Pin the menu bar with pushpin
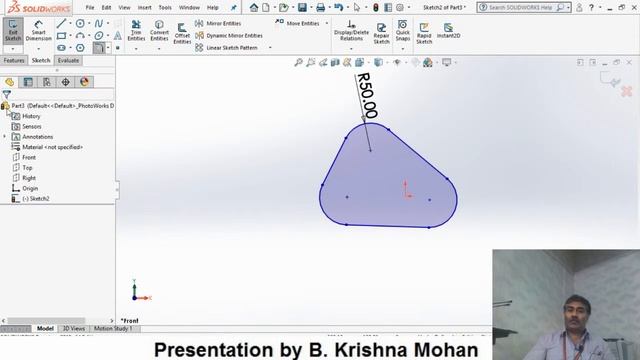The width and height of the screenshot is (640, 360). (233, 7)
